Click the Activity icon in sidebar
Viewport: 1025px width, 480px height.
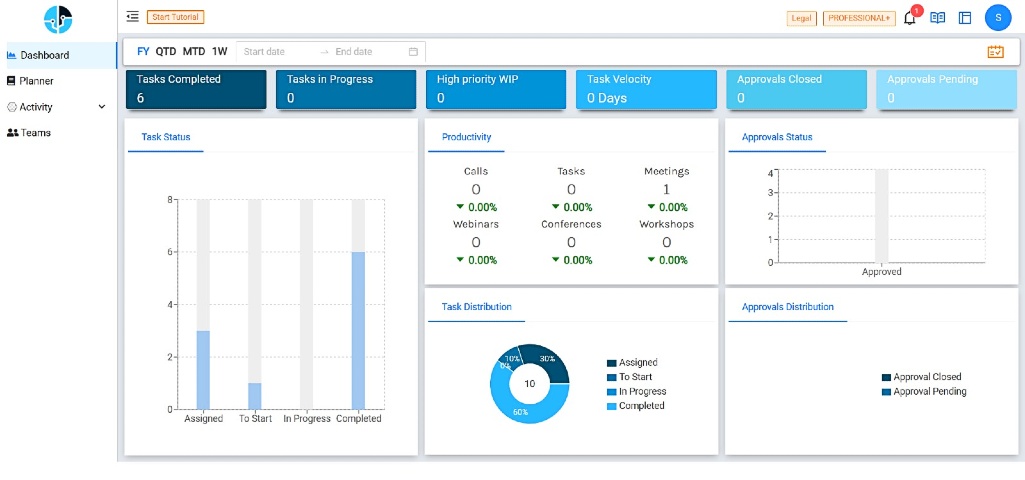(x=11, y=107)
